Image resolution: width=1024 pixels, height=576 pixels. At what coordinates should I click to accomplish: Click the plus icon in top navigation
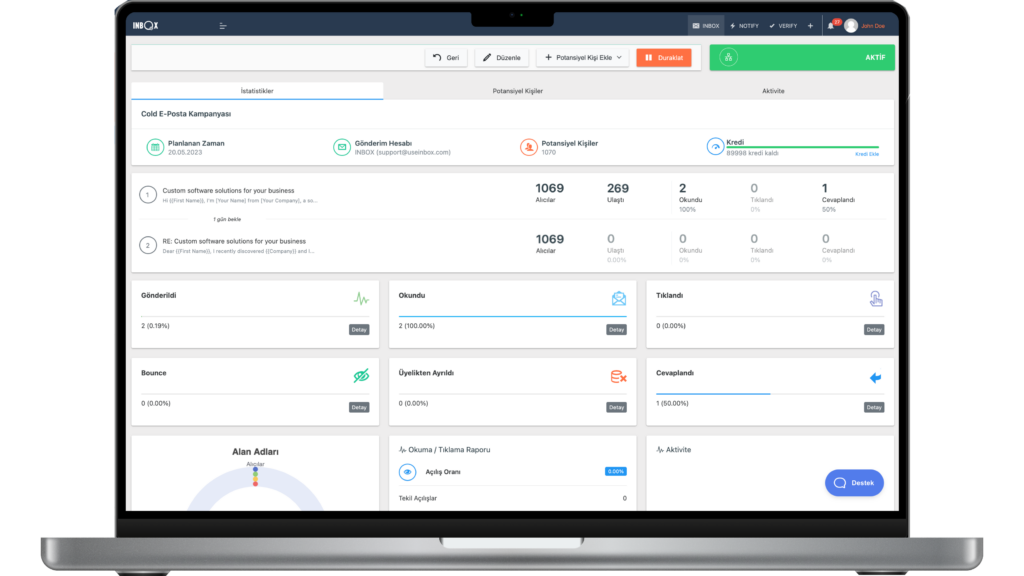click(x=810, y=26)
